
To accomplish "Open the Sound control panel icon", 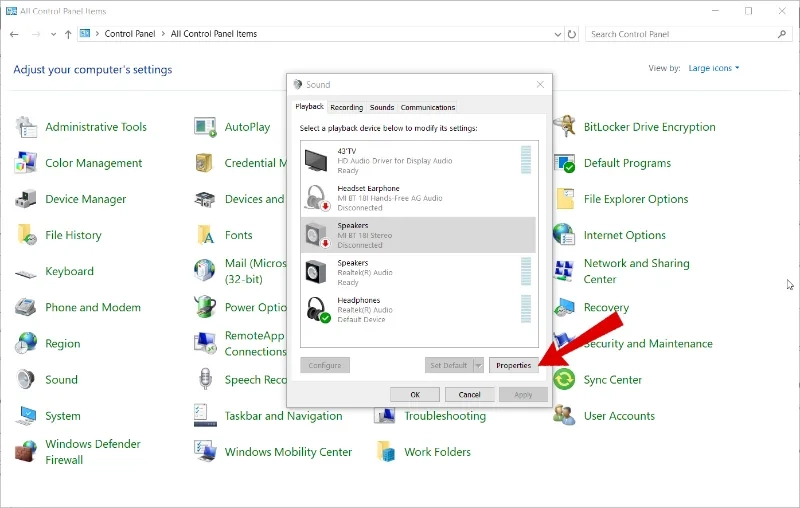I will [26, 379].
